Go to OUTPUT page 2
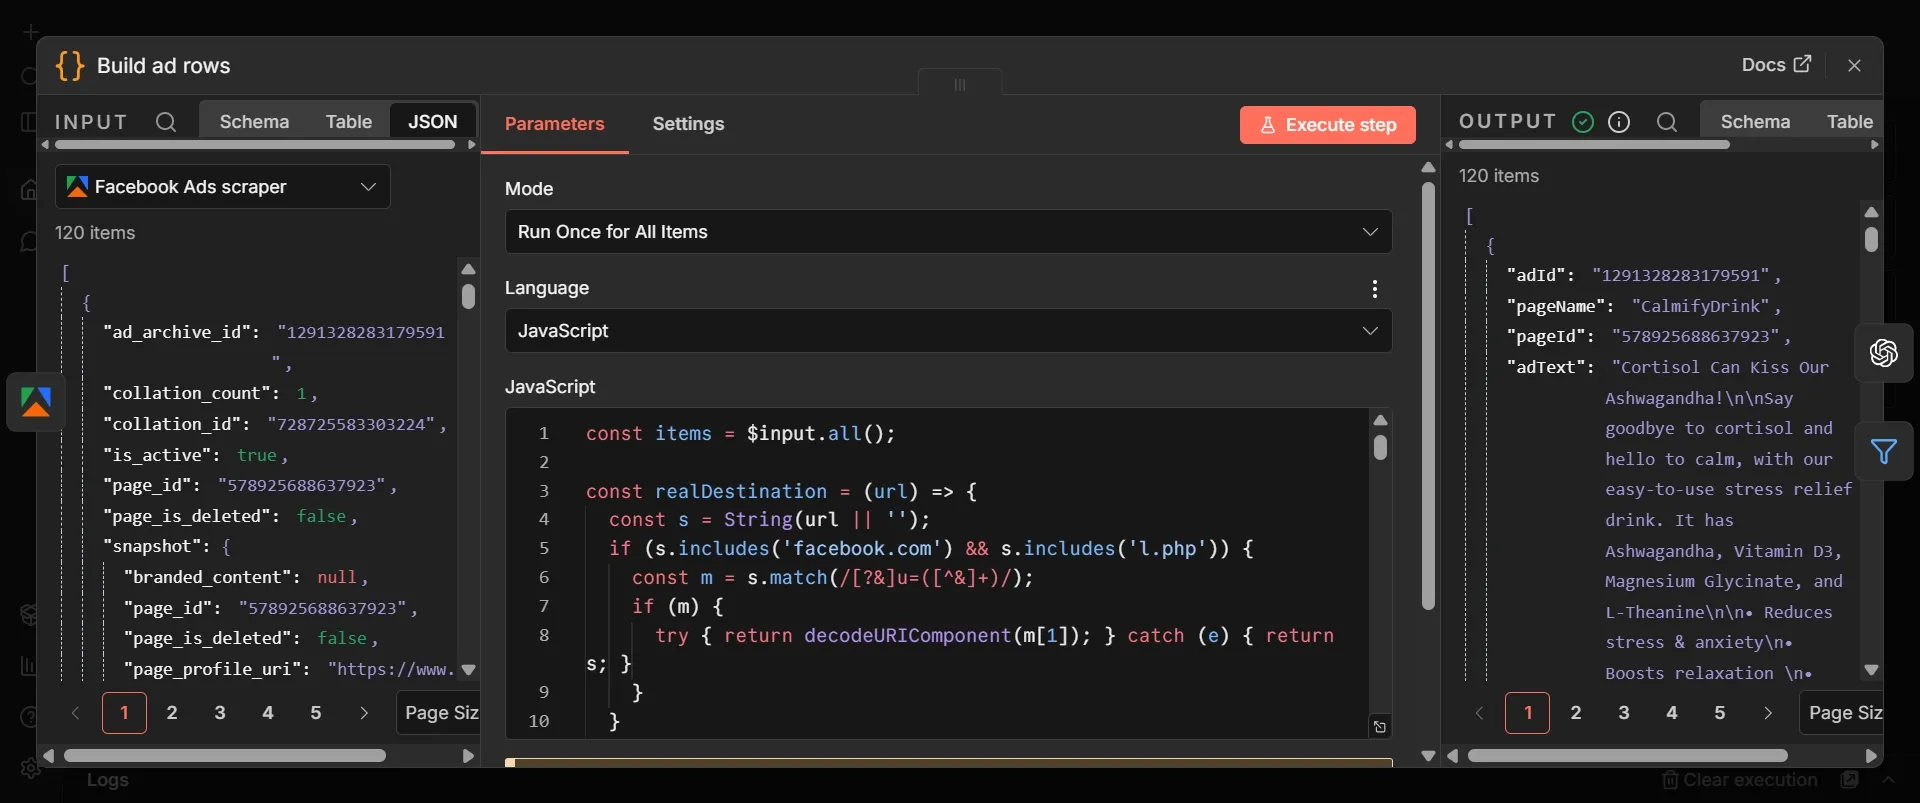The height and width of the screenshot is (803, 1920). coord(1576,713)
